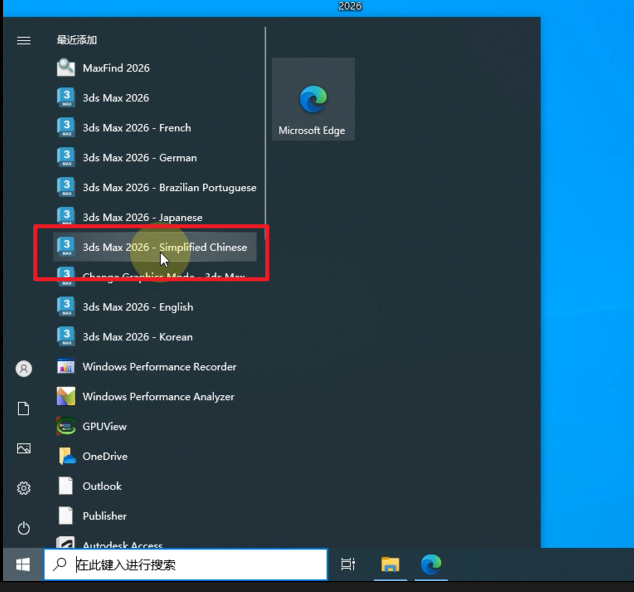
Task: Open File Explorer from the taskbar
Action: pos(390,564)
